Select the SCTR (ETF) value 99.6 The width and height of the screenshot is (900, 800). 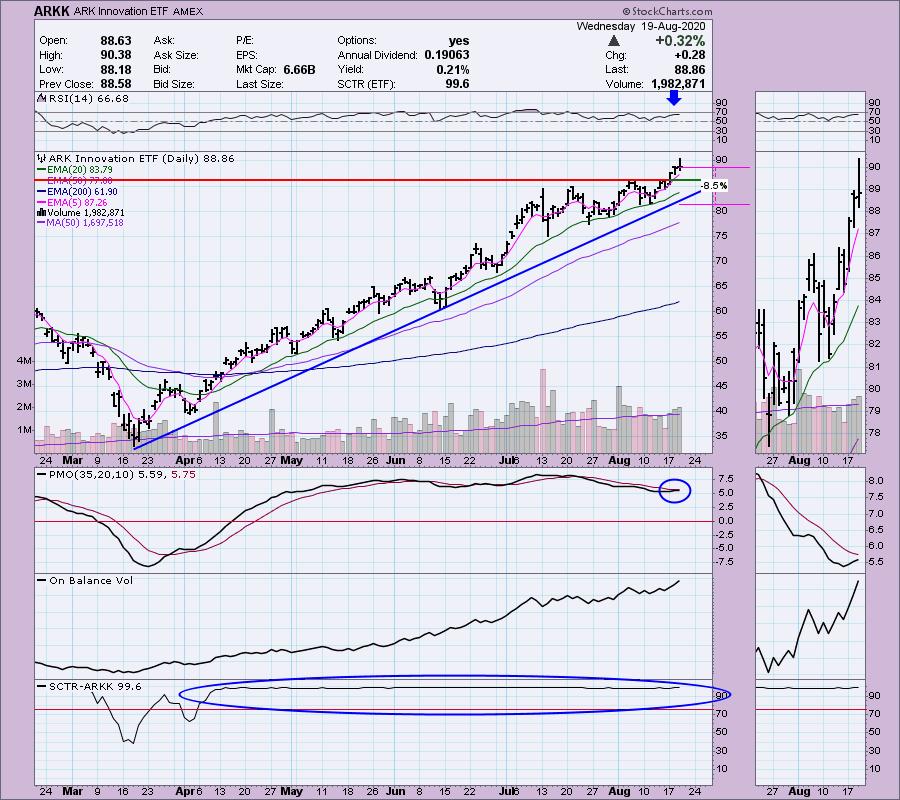tap(457, 84)
